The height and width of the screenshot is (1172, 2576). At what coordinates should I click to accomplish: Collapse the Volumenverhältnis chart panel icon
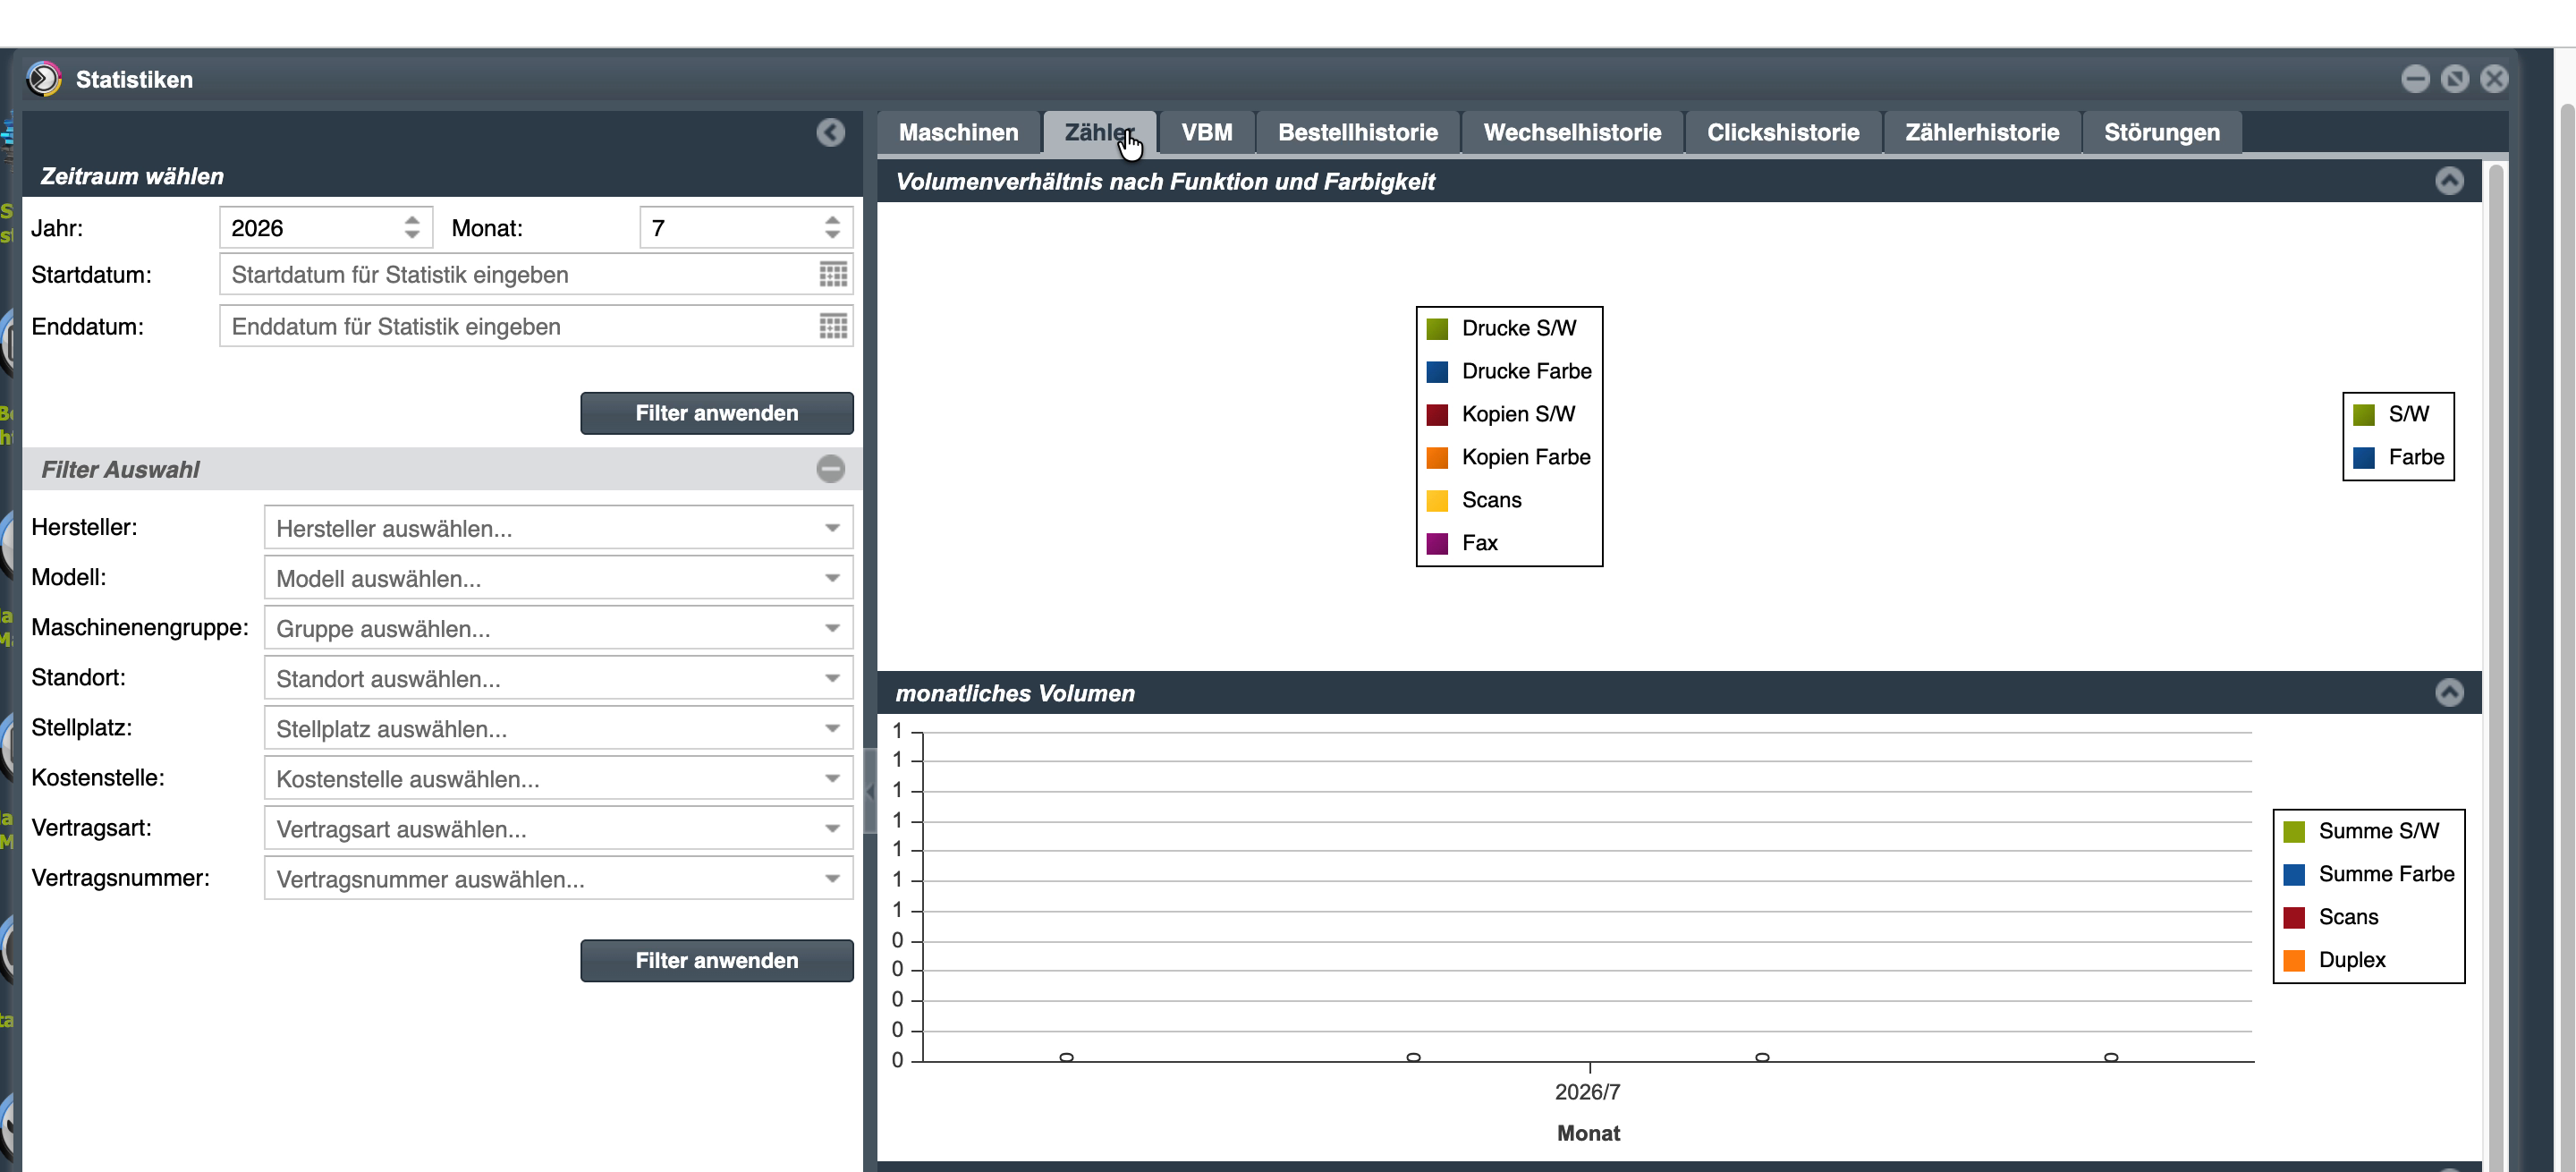click(2449, 182)
